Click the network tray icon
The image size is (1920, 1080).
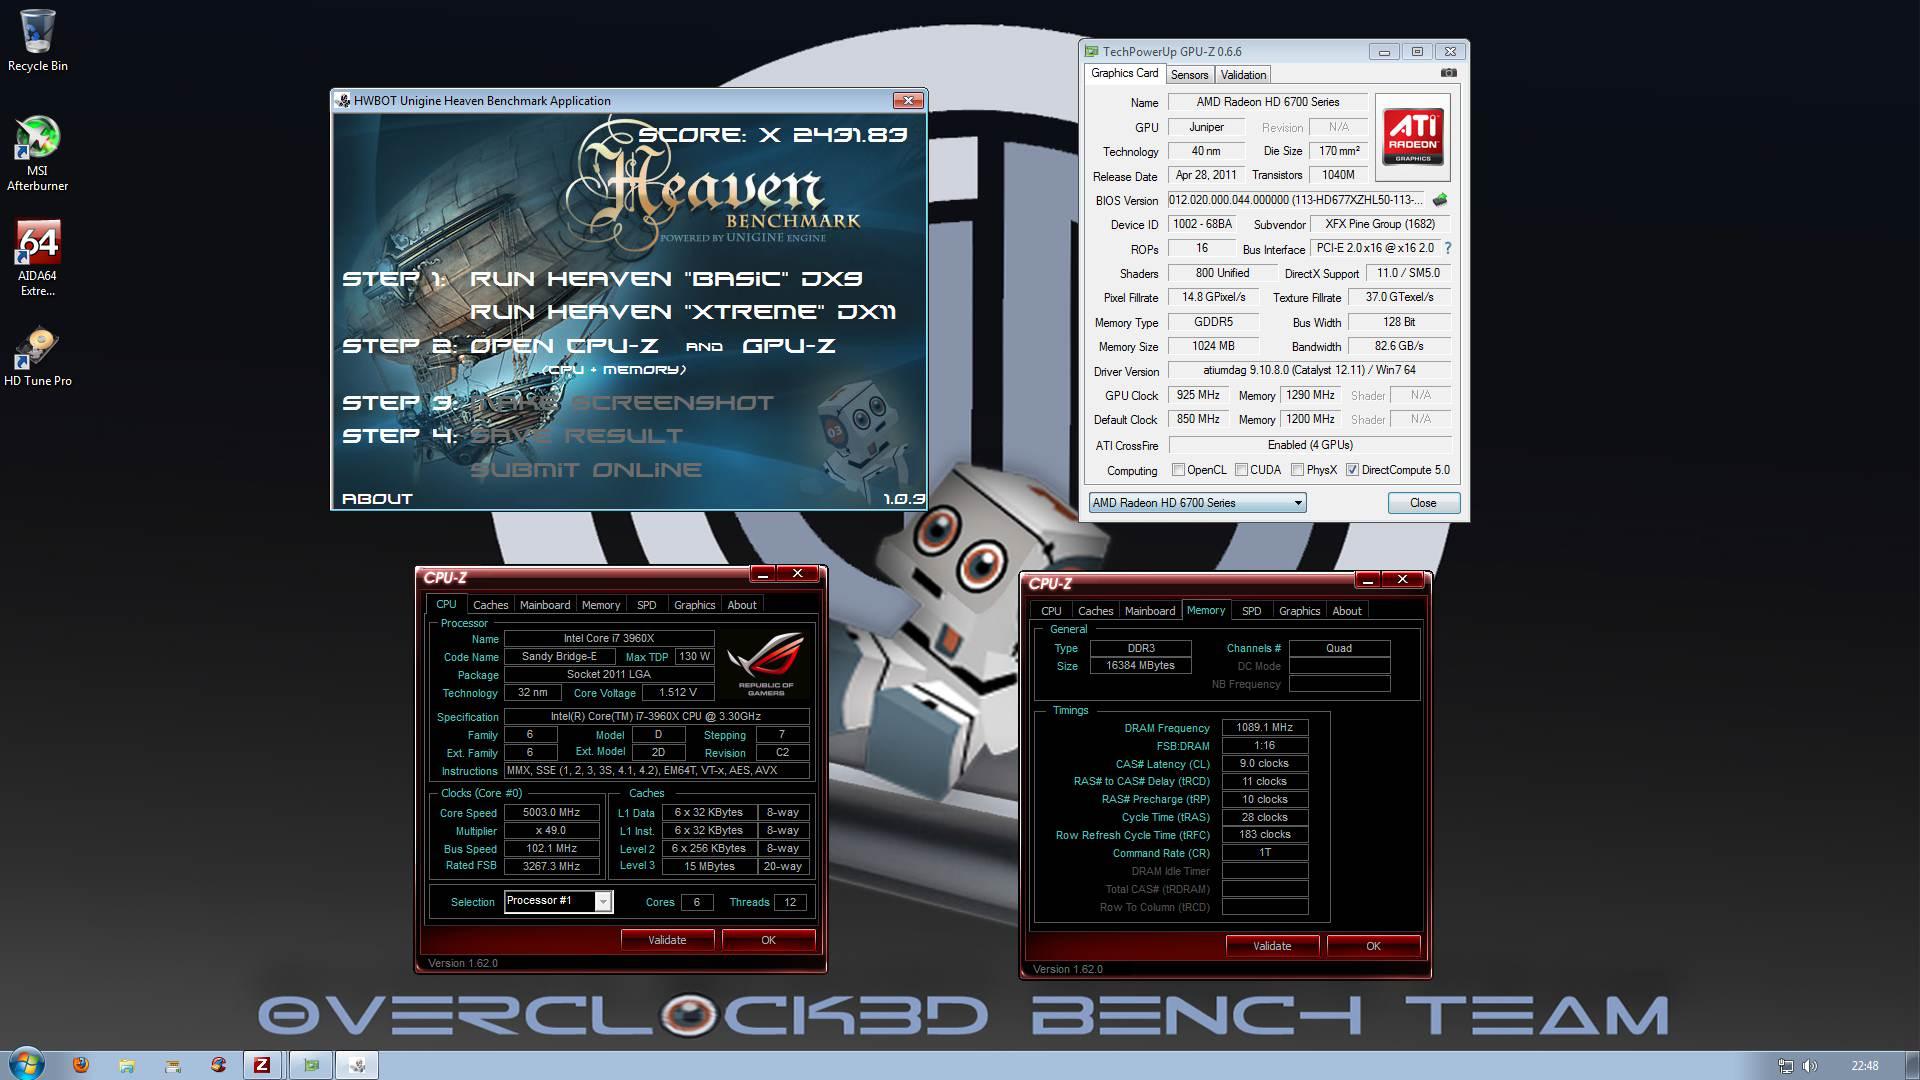(1785, 1066)
